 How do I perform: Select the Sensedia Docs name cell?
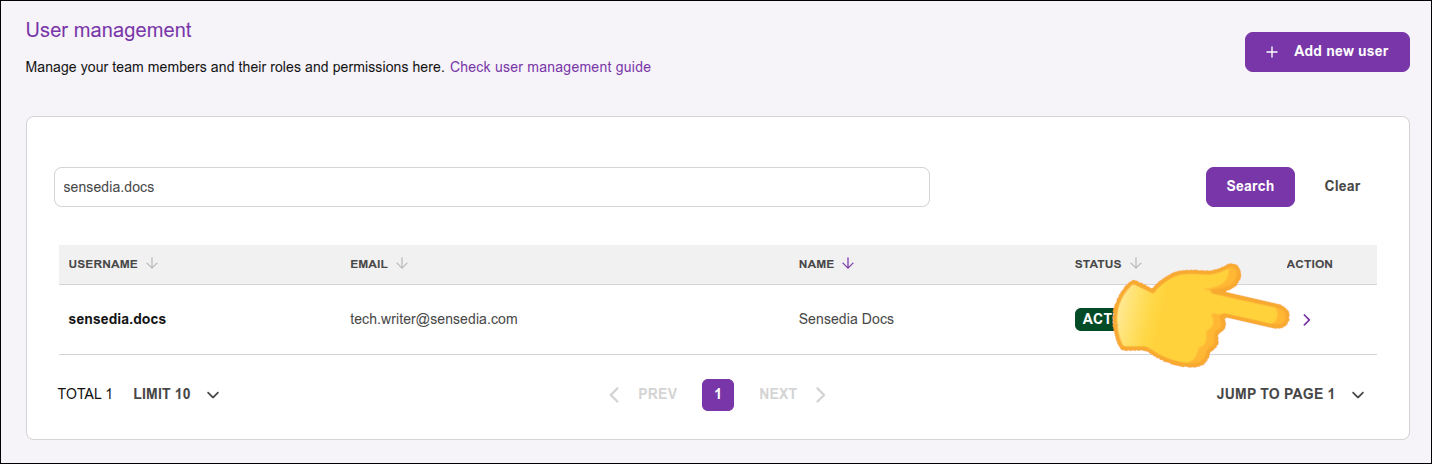[x=846, y=320]
